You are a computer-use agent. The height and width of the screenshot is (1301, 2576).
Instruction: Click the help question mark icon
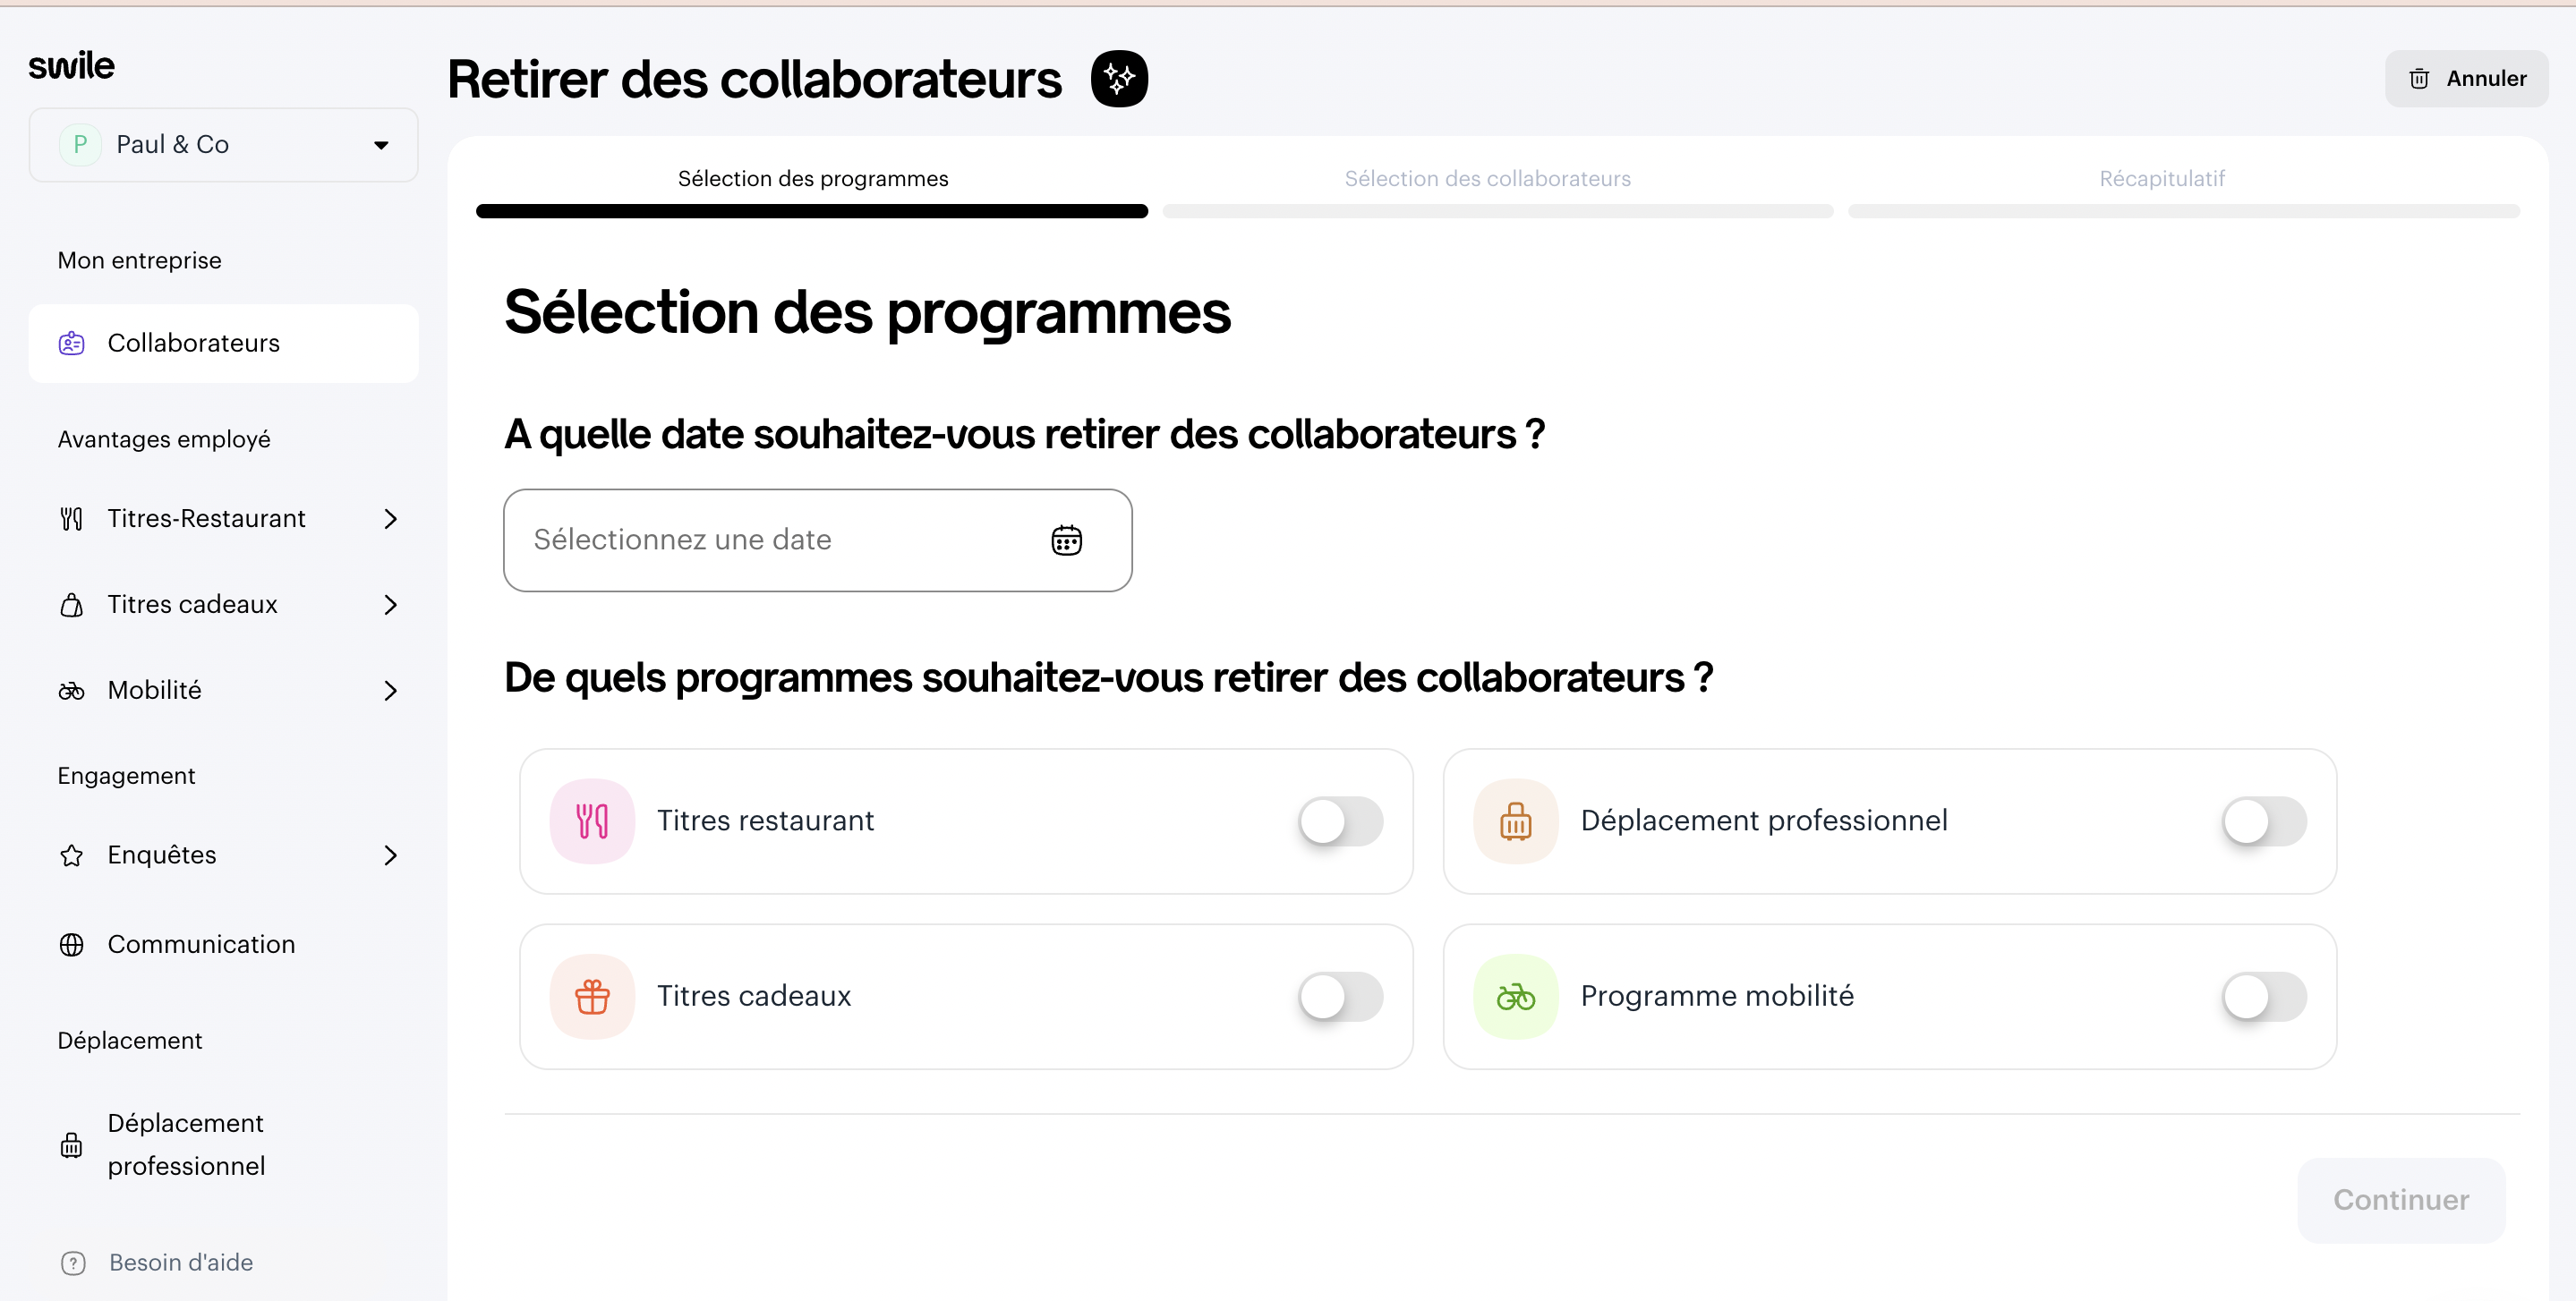73,1263
